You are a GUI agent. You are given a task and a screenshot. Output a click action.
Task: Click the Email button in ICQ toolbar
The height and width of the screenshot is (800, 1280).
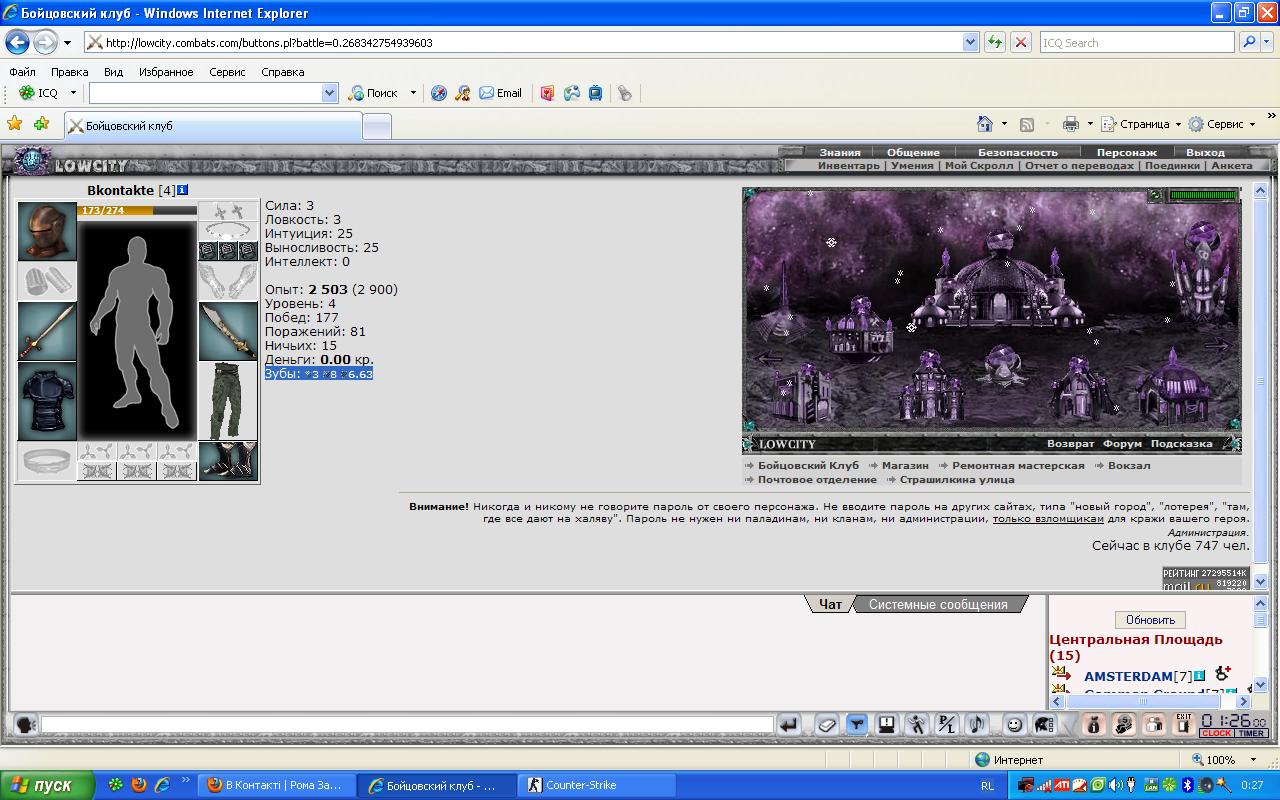point(501,93)
